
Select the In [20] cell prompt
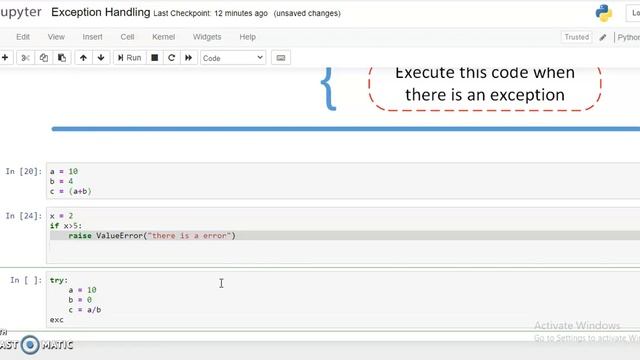pos(24,171)
